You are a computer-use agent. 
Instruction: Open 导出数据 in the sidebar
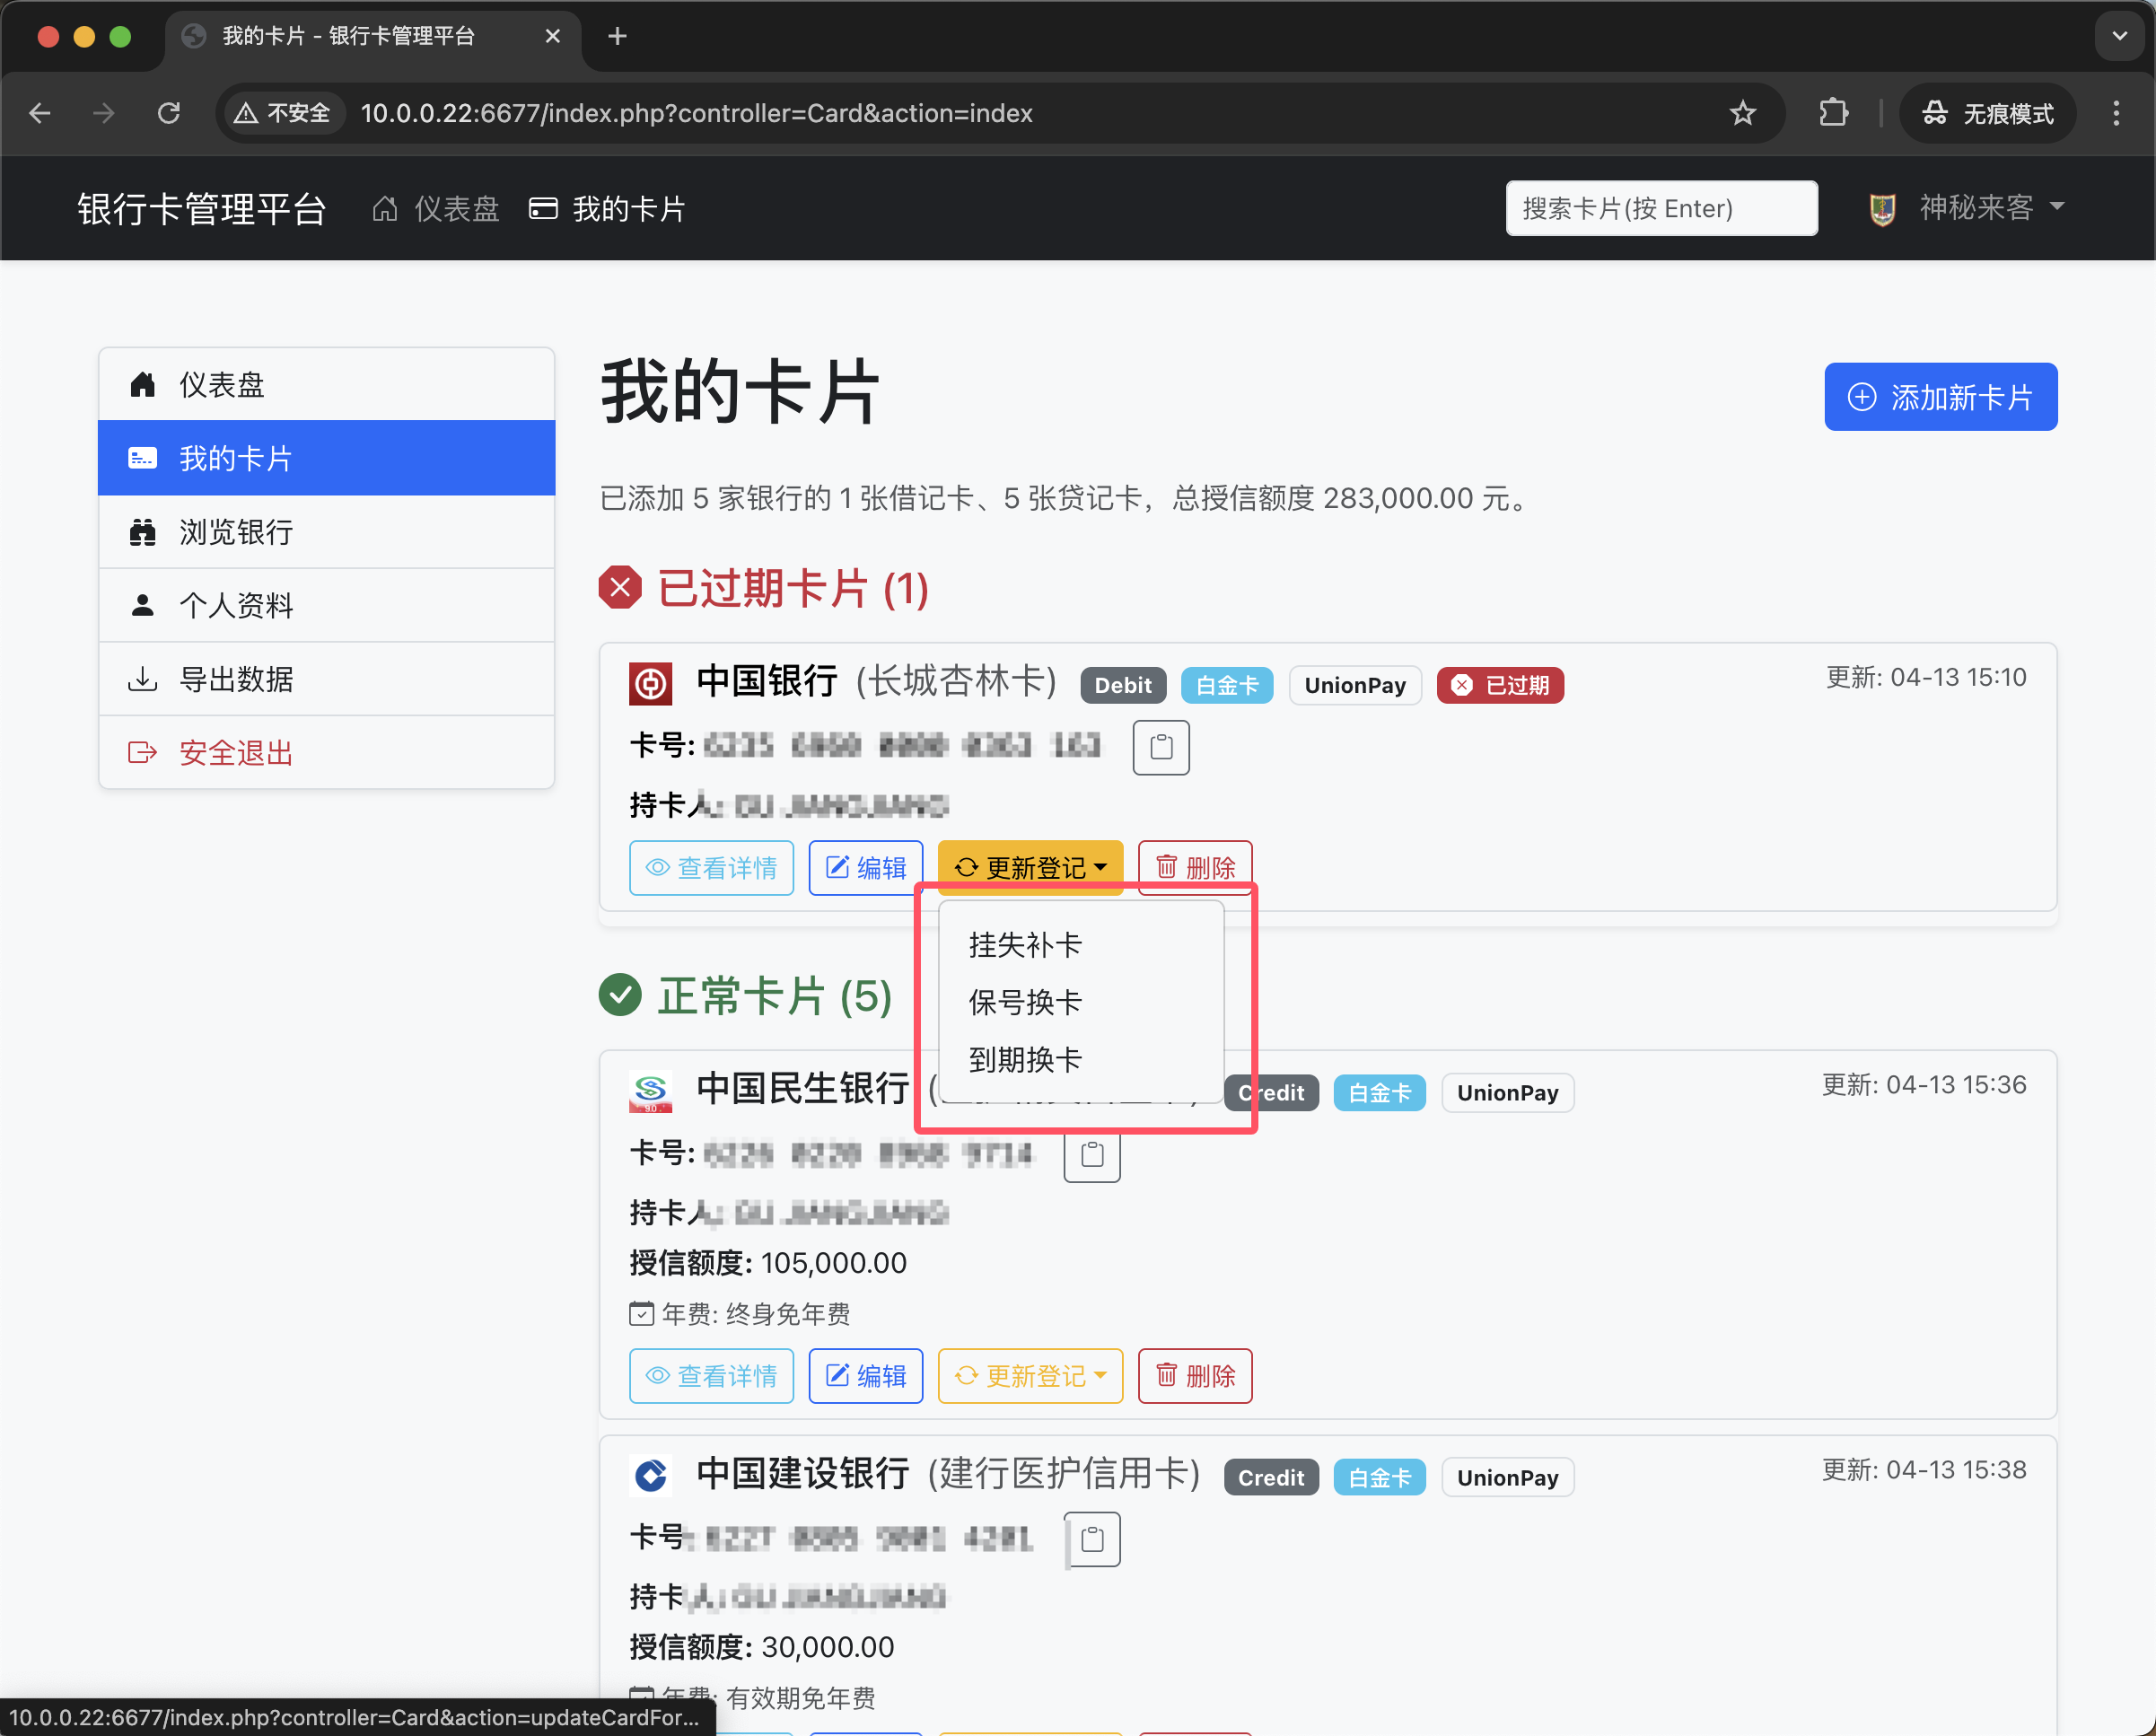(326, 679)
